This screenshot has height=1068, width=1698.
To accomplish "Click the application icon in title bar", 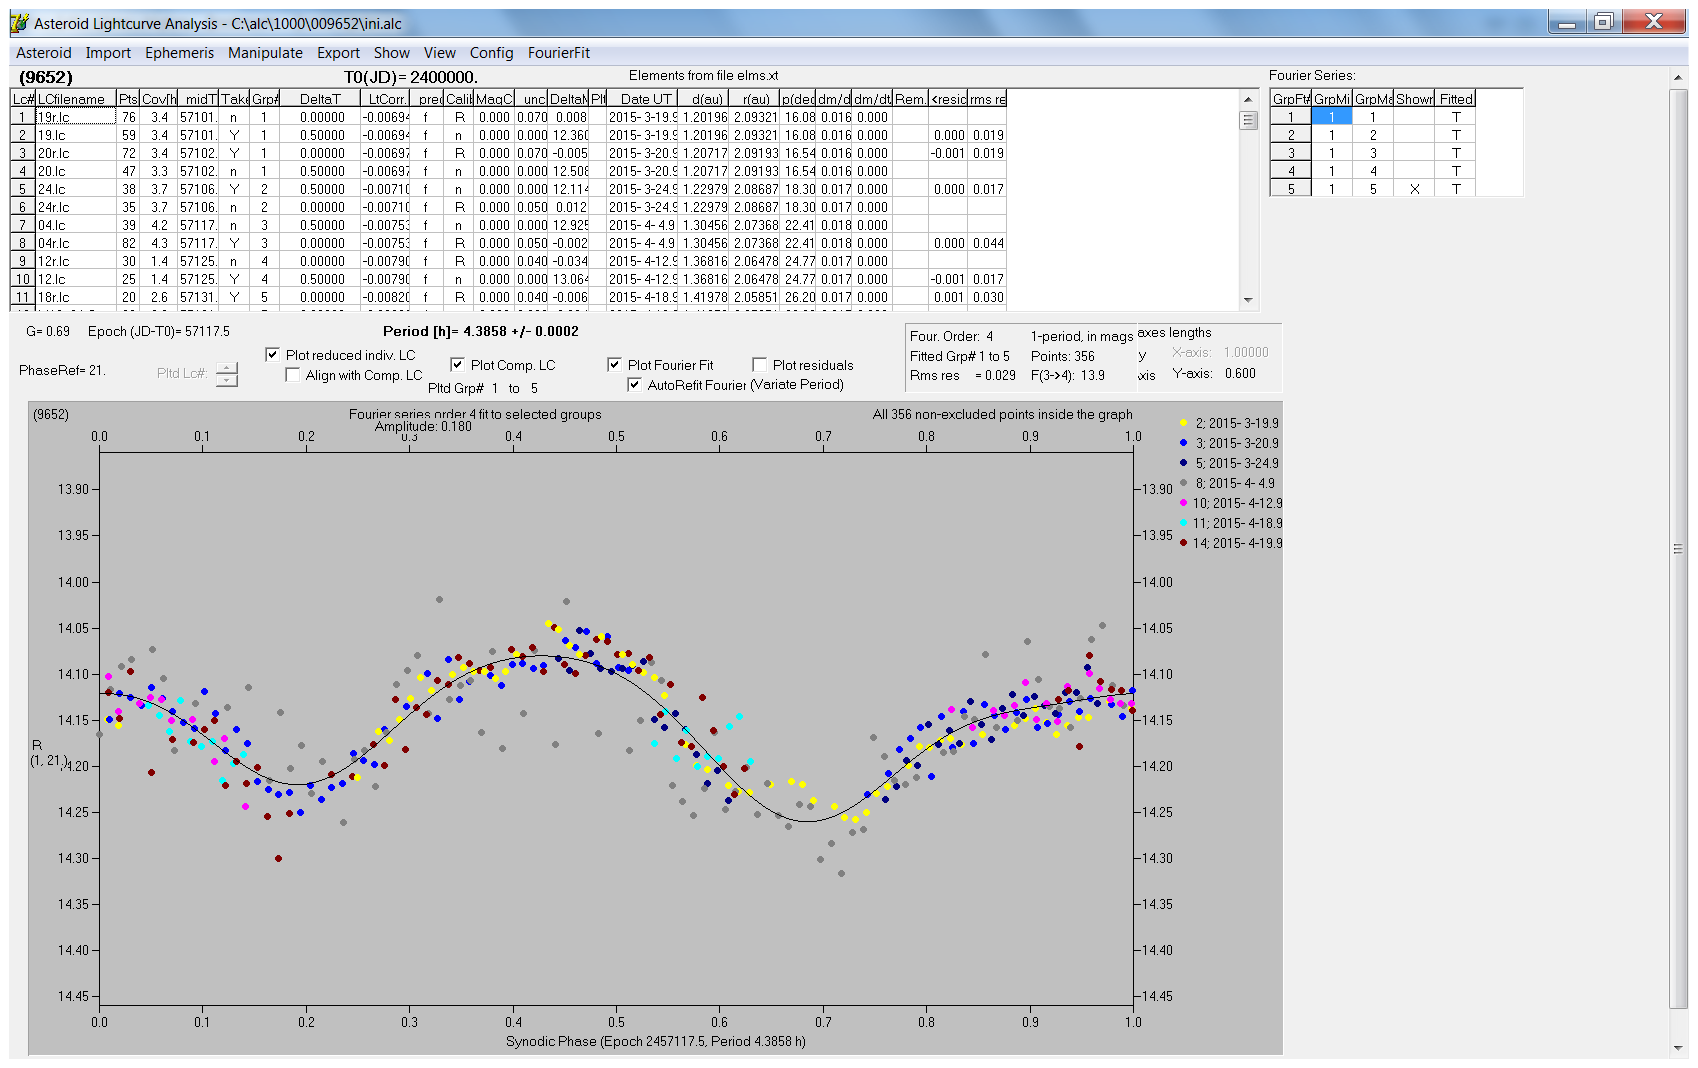I will coord(20,23).
